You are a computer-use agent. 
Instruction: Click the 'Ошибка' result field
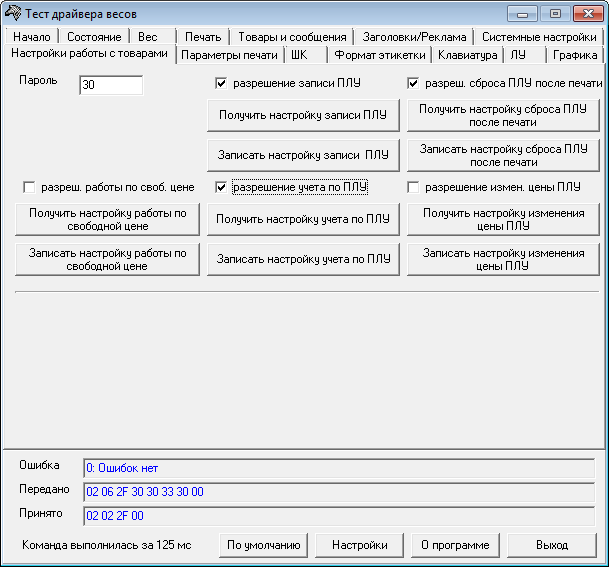(339, 468)
